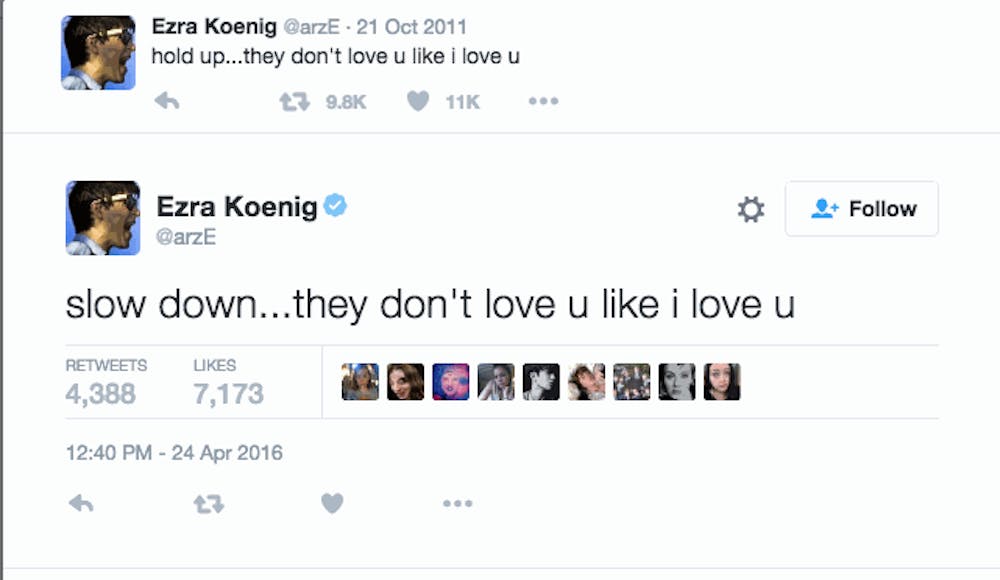Click the verified badge beside Ezra Koenig
1000x580 pixels.
tap(335, 206)
